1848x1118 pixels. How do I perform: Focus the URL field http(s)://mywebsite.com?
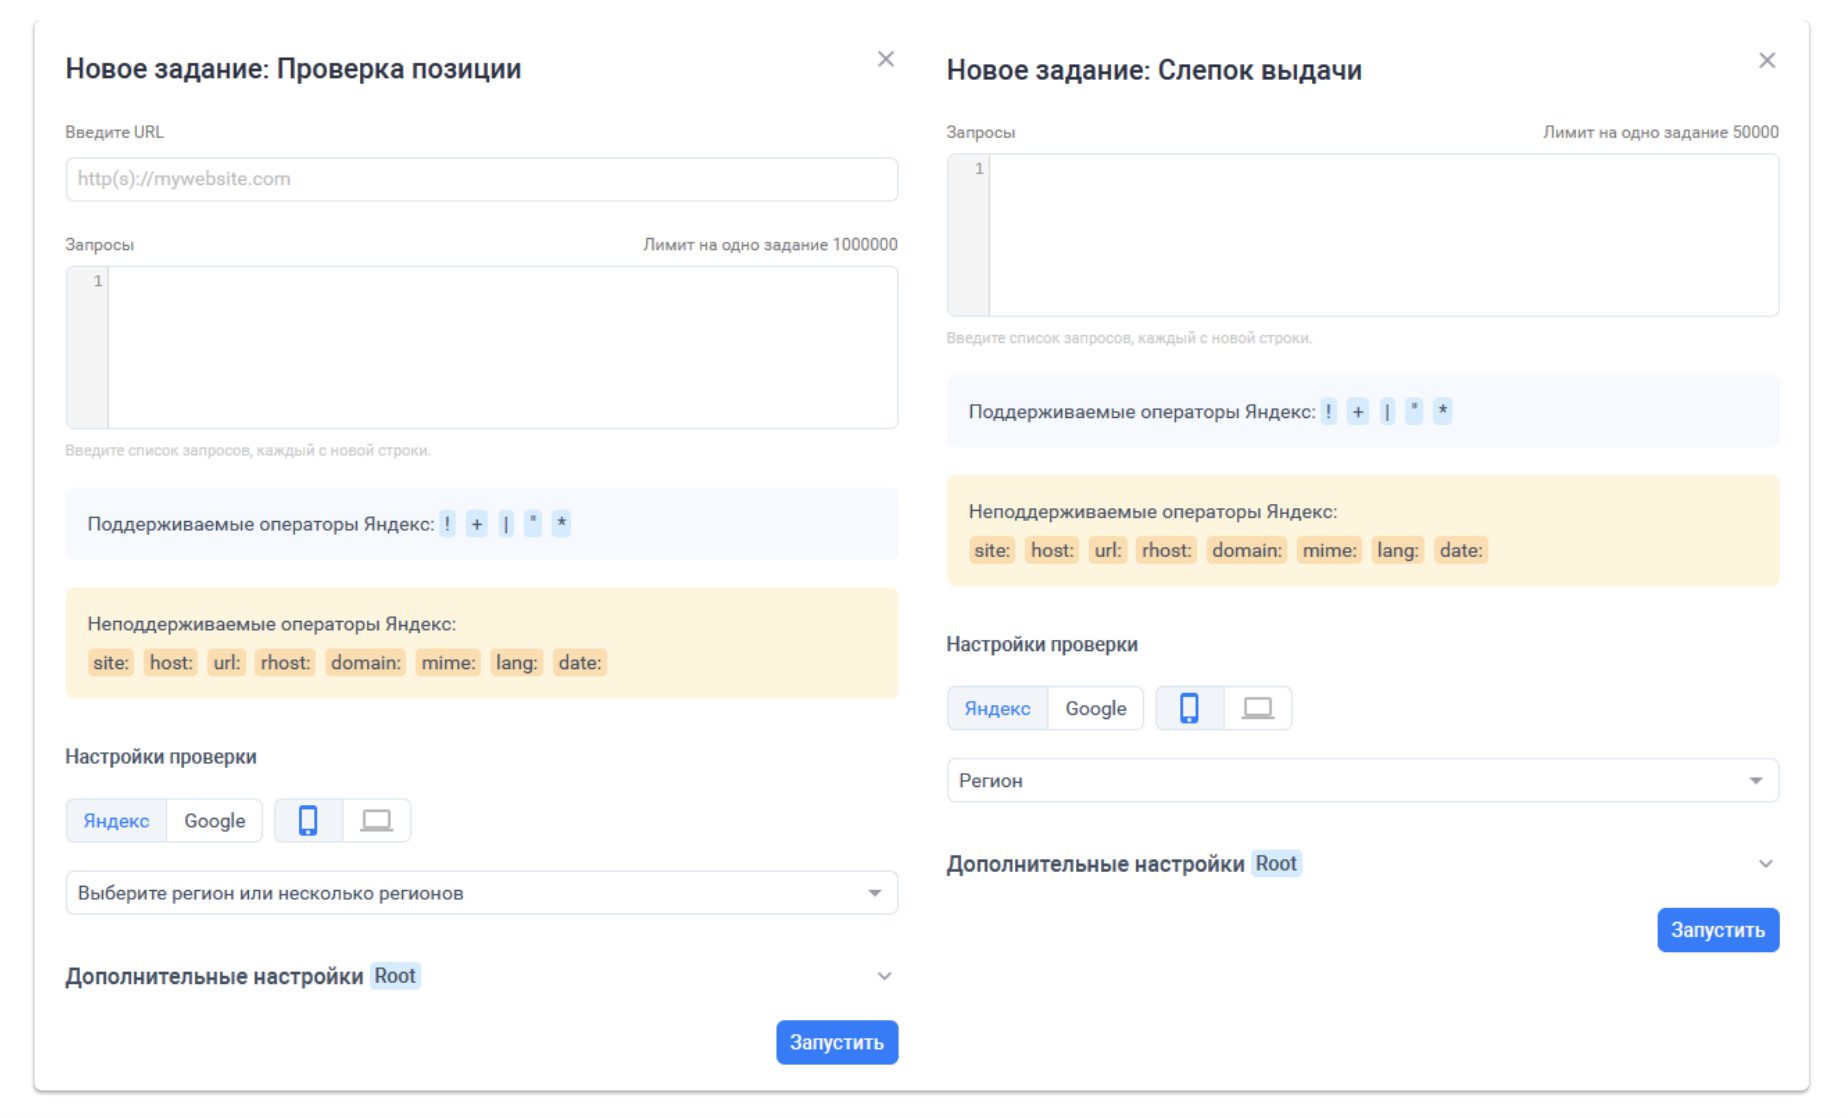(x=482, y=179)
